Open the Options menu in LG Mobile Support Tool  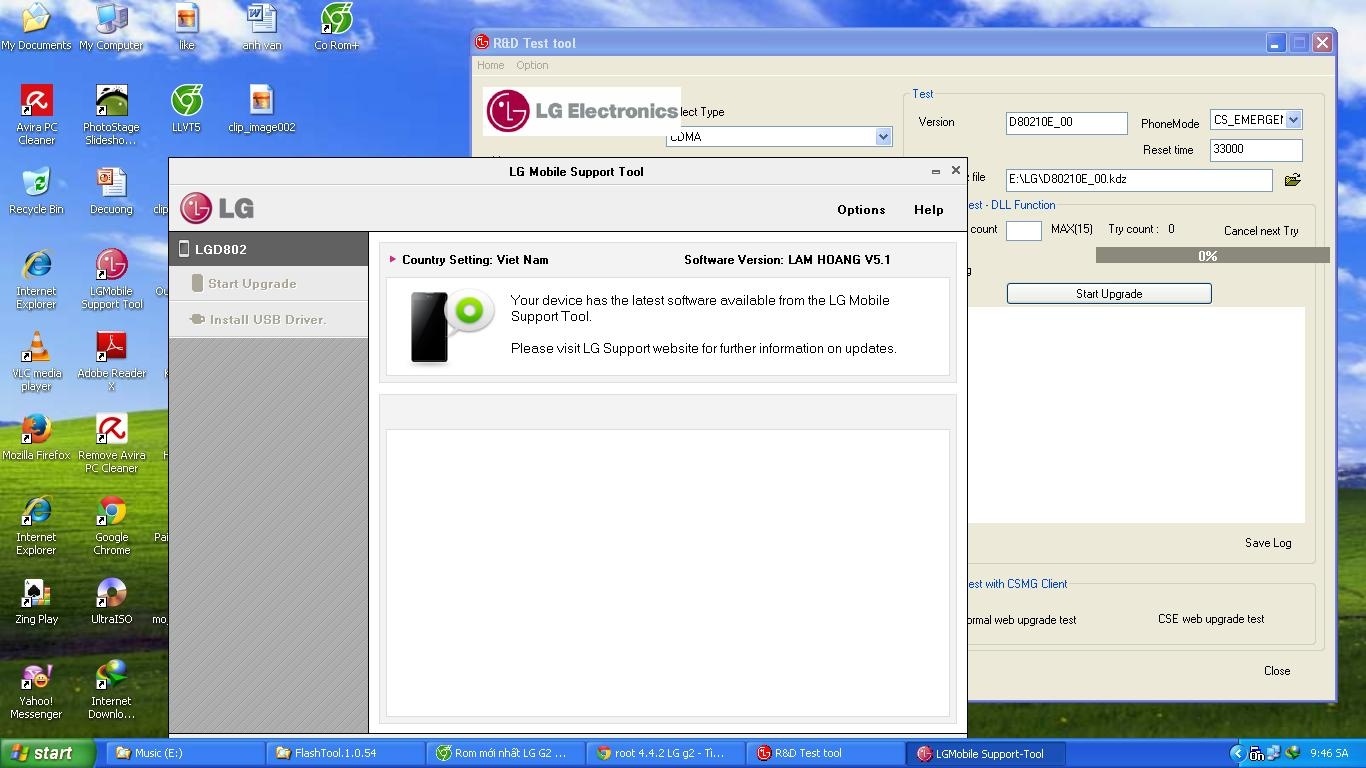pos(861,210)
